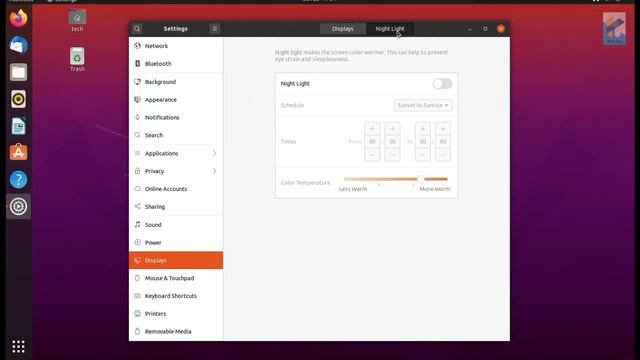Open Keyboard Shortcuts settings

tap(176, 296)
